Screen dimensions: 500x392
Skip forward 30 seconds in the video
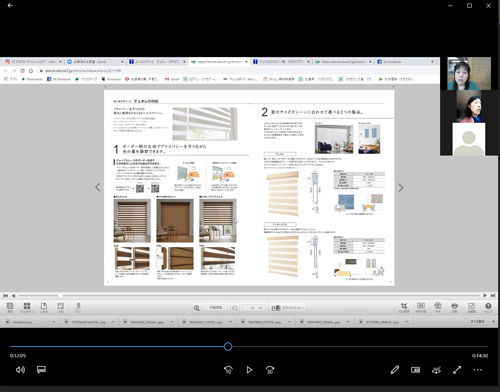point(270,370)
